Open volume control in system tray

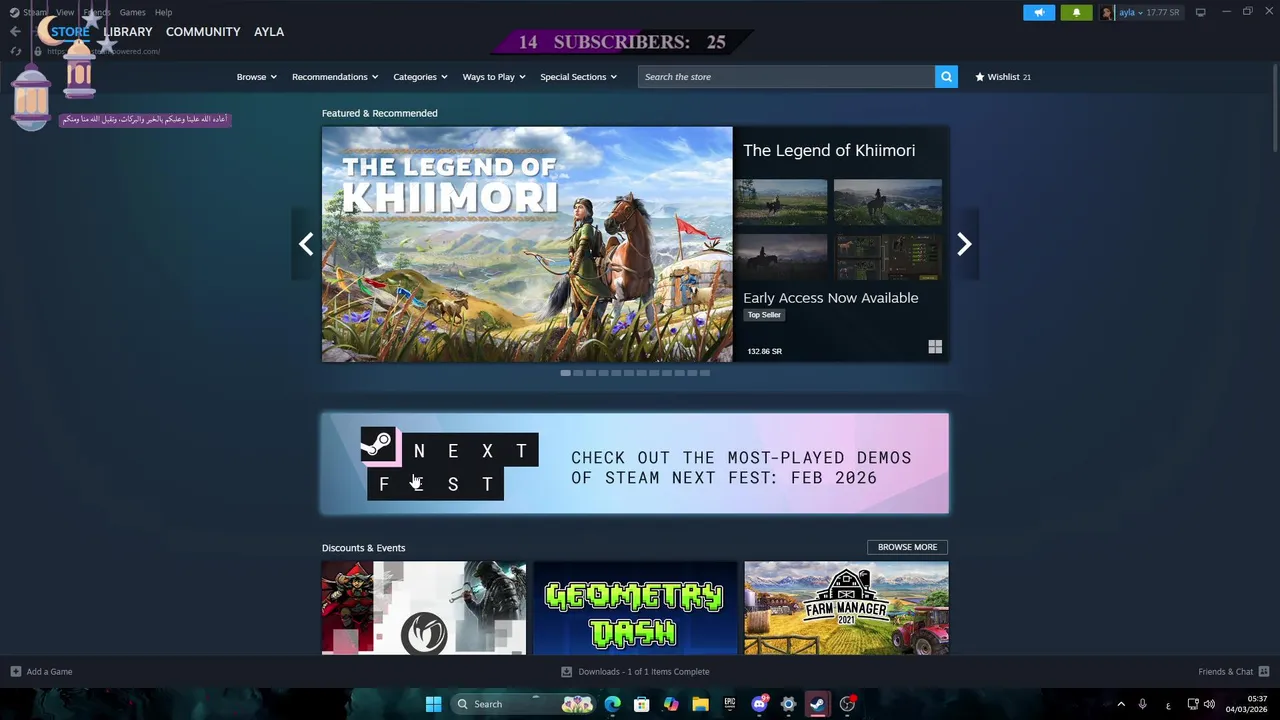pos(1210,704)
